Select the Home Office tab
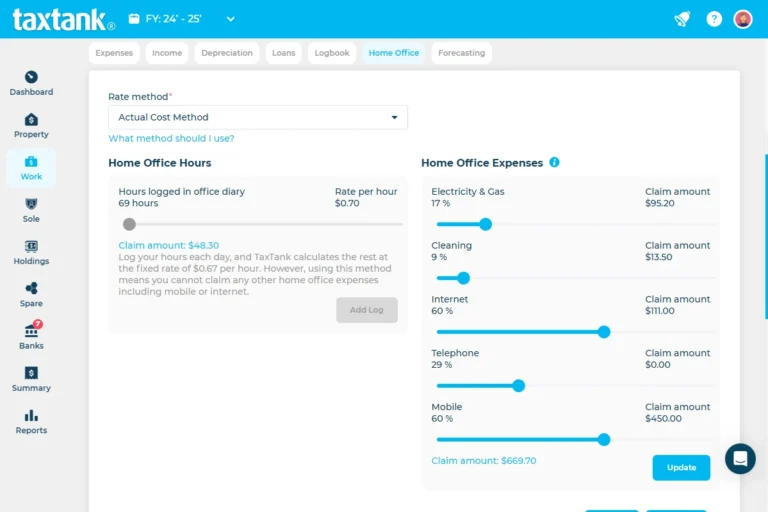The width and height of the screenshot is (768, 512). (394, 53)
